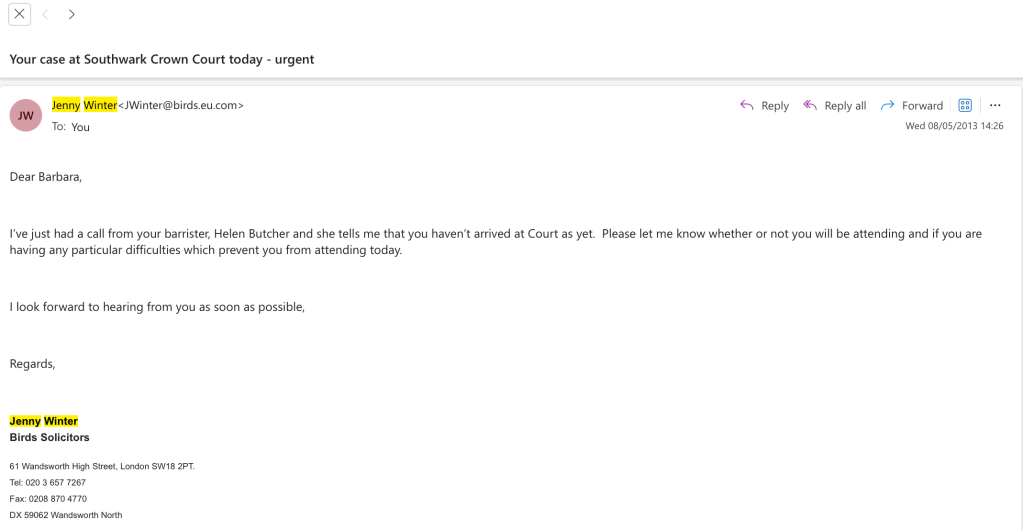Viewport: 1023px width, 530px height.
Task: Click the received date Wed 08/05/2013 14:26
Action: (954, 126)
